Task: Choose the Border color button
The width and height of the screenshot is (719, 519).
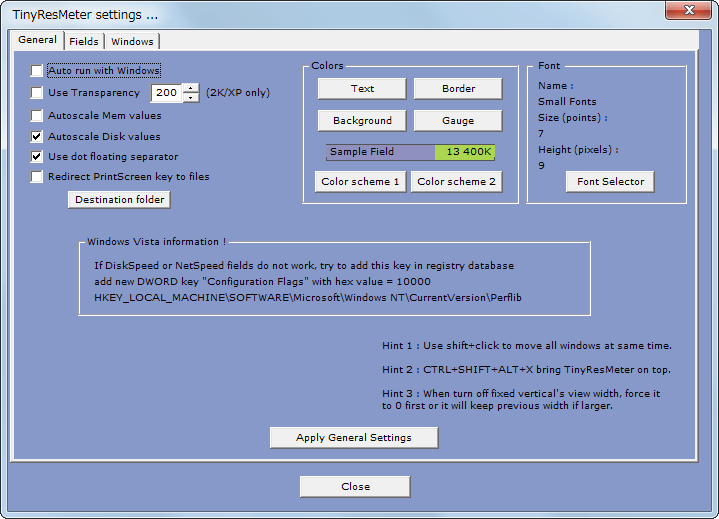Action: pyautogui.click(x=458, y=88)
